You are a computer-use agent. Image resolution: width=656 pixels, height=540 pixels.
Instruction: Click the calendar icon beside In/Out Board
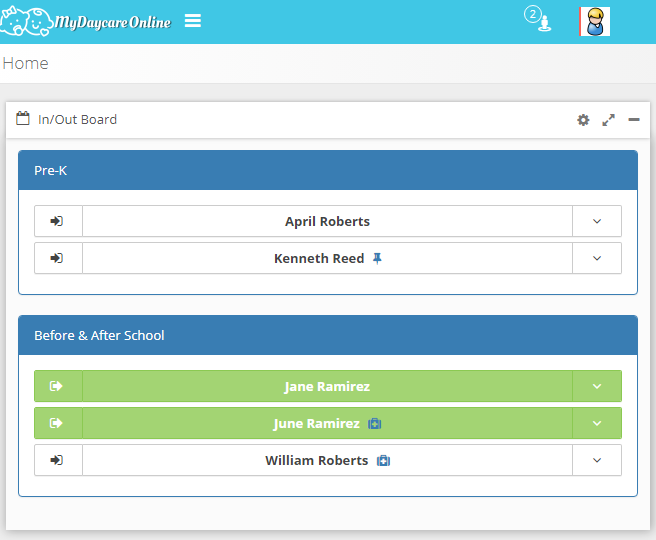(23, 119)
